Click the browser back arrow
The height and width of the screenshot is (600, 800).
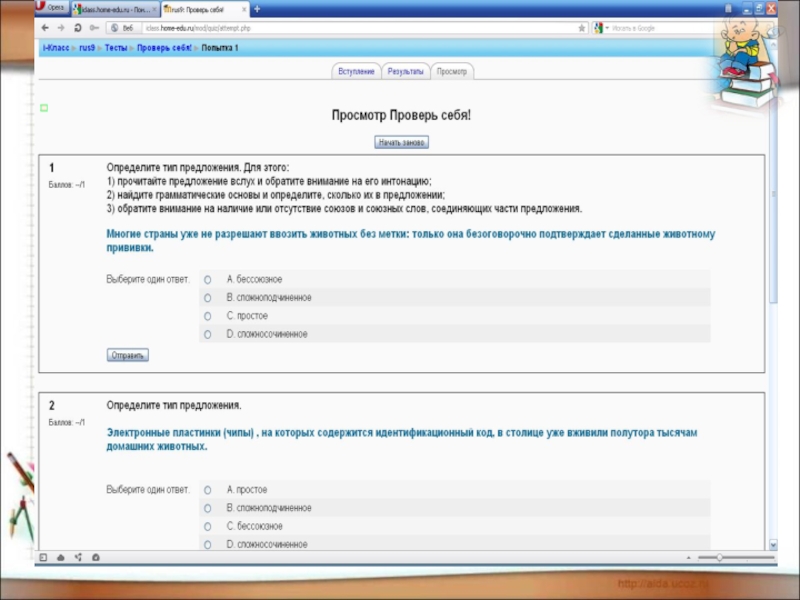(45, 28)
